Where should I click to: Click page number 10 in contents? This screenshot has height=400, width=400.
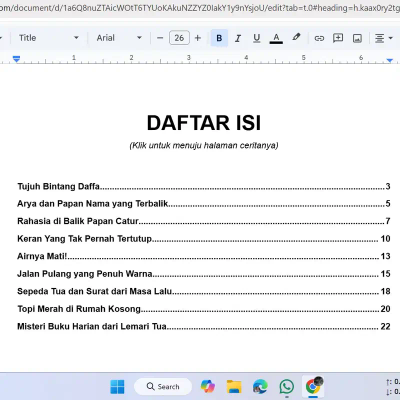[385, 239]
